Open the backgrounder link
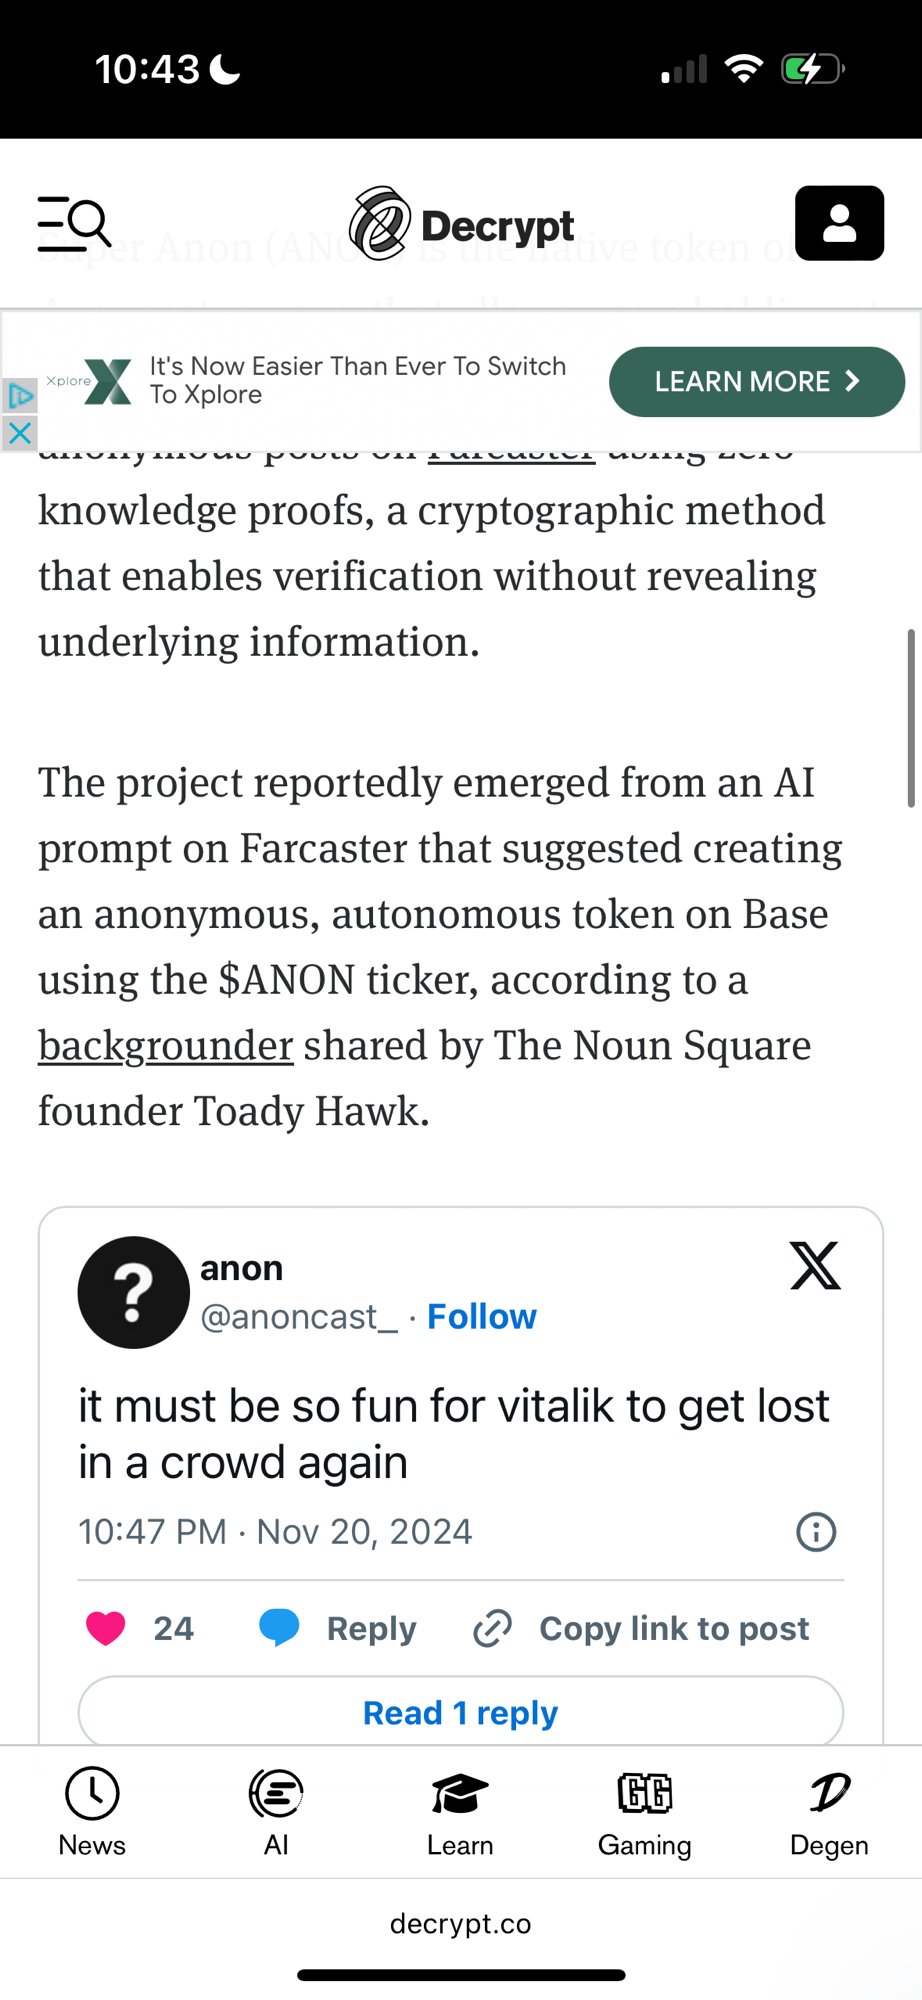This screenshot has height=2000, width=922. 164,1045
